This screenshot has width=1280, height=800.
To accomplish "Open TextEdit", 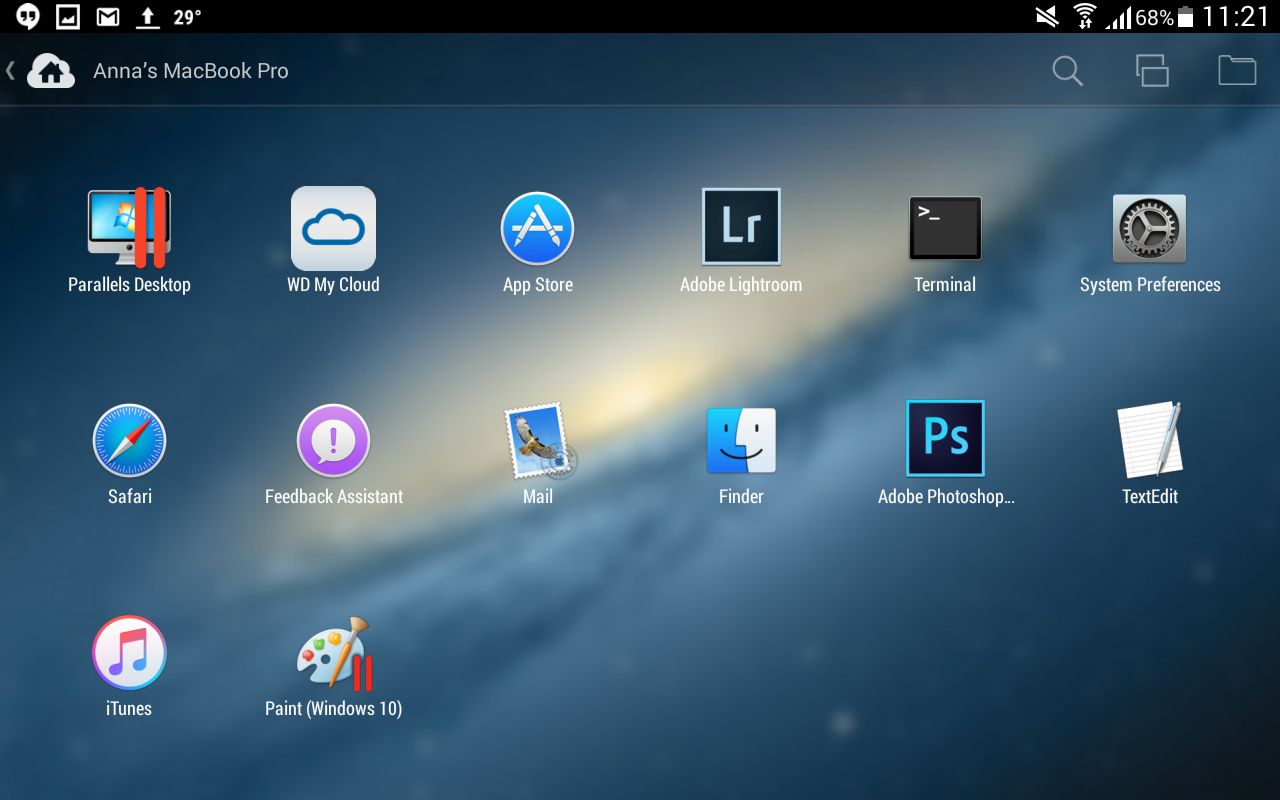I will click(1150, 440).
